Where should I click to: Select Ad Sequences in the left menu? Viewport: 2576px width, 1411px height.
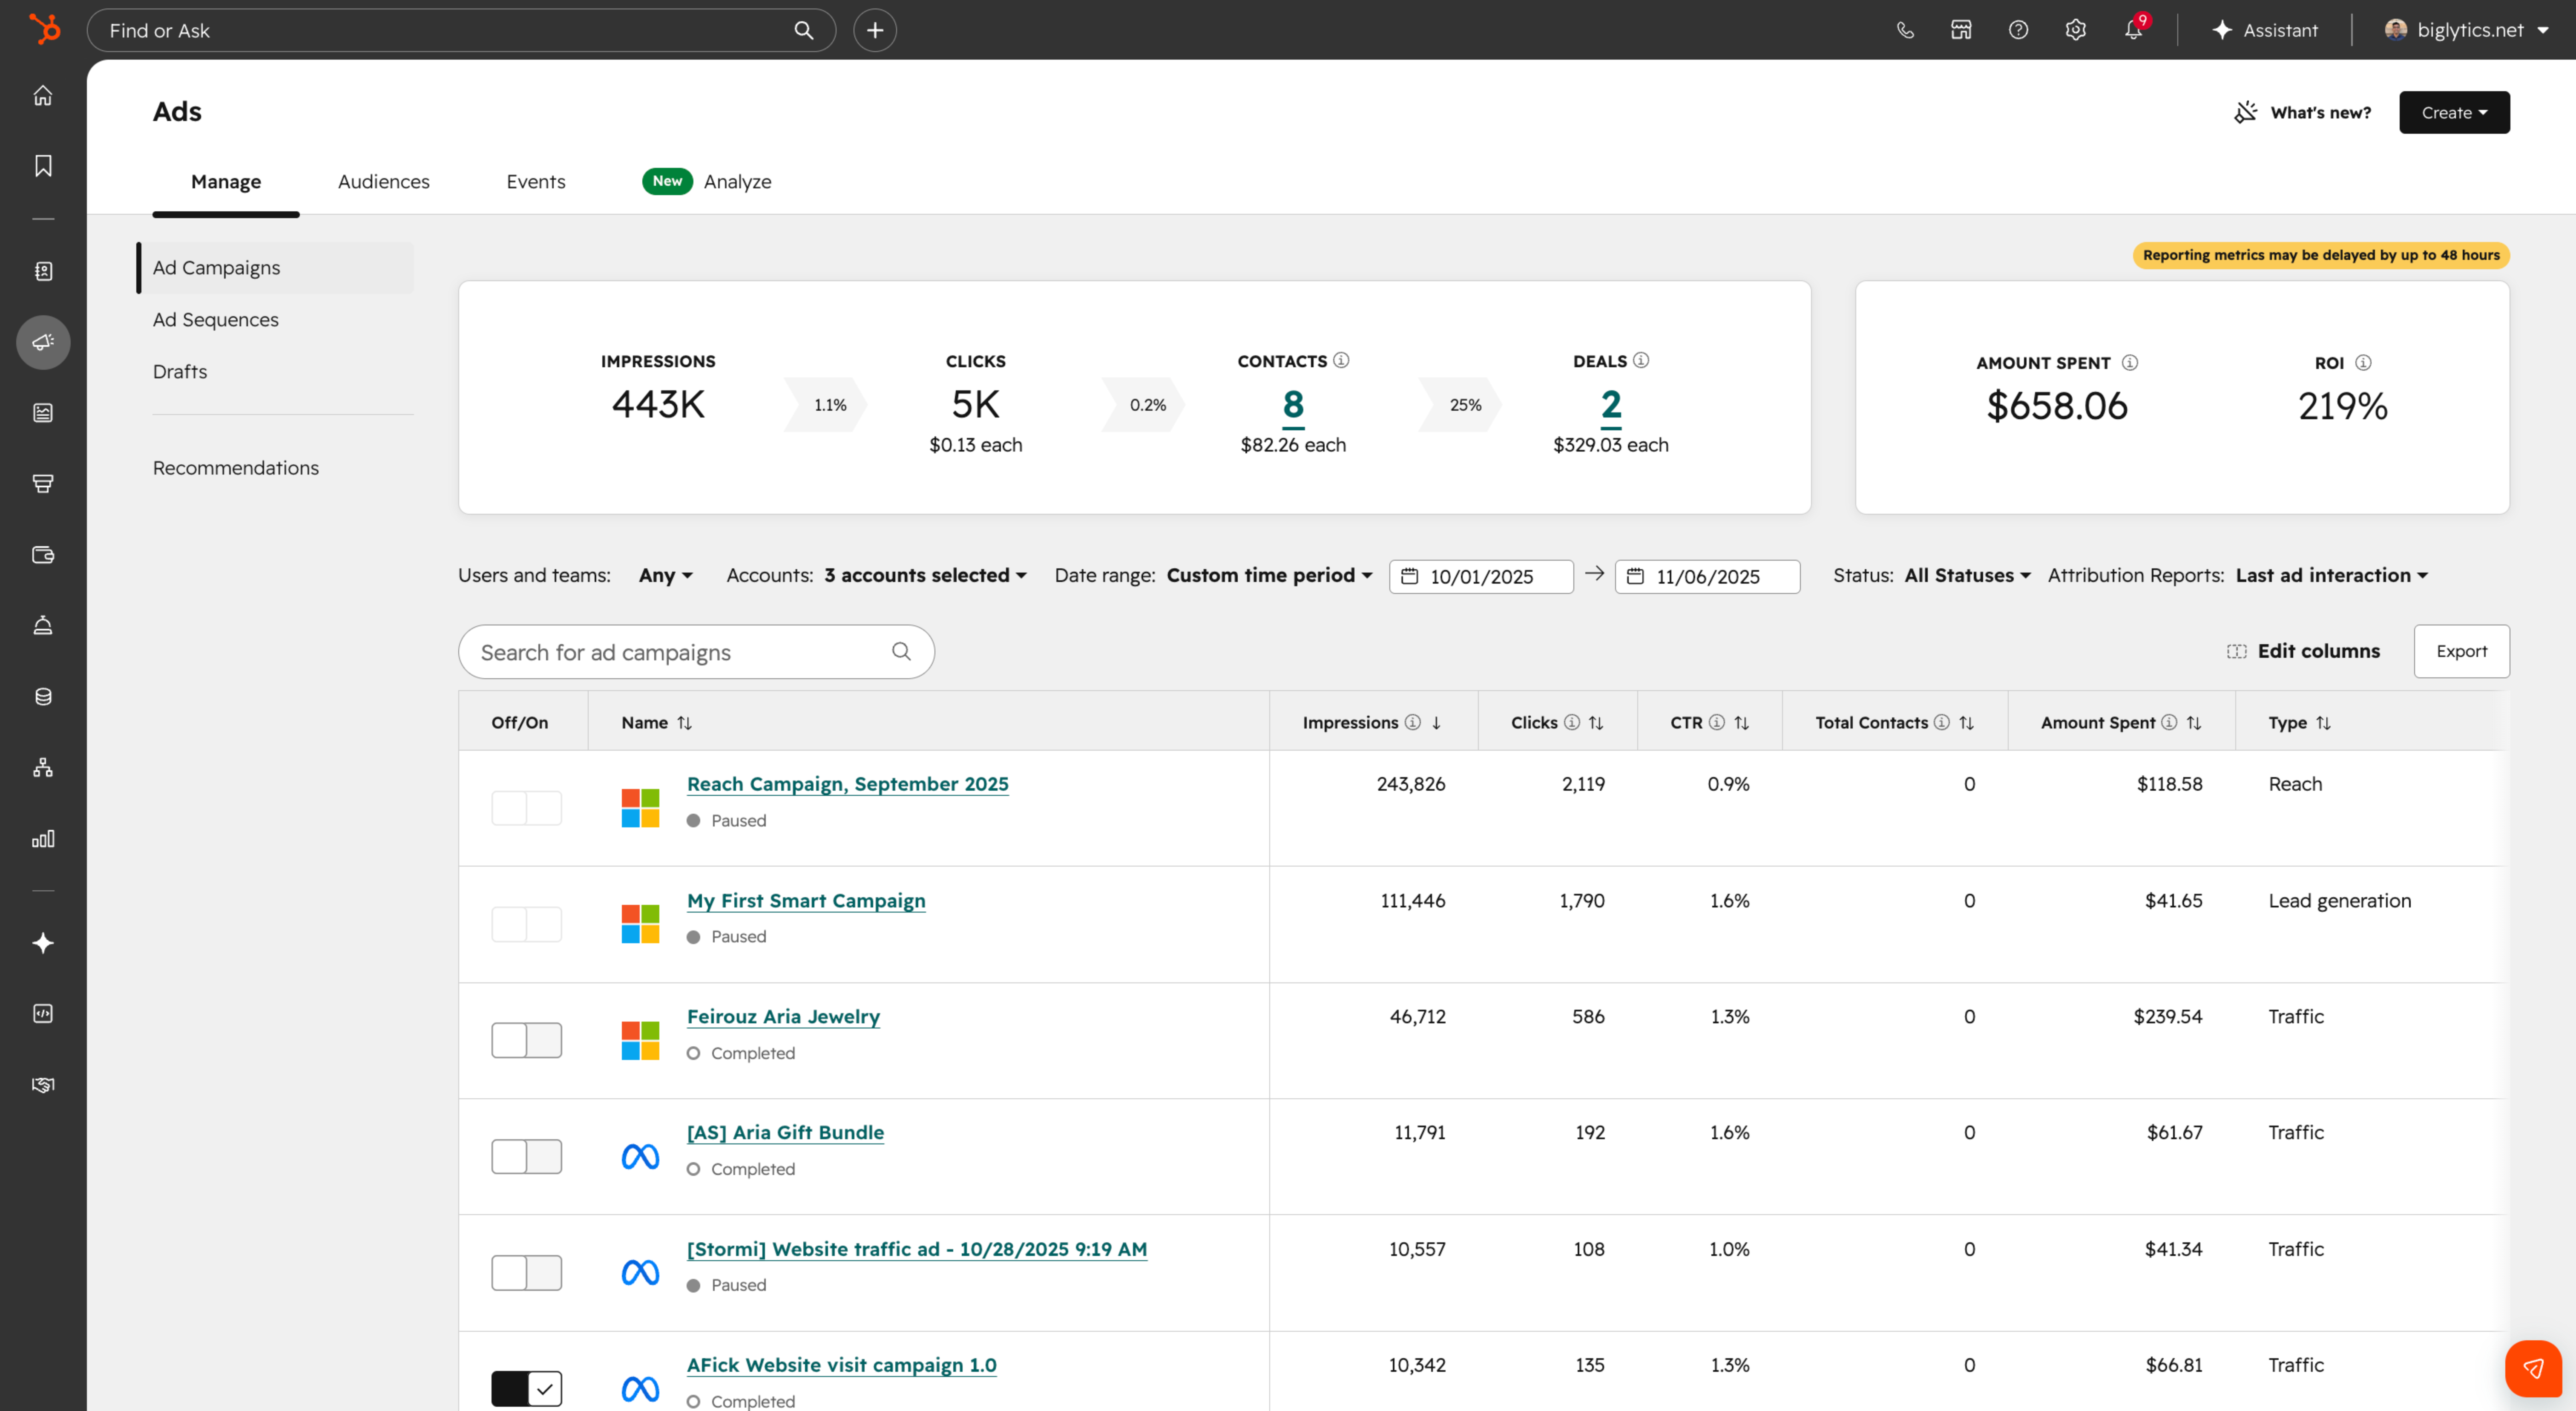click(x=216, y=319)
